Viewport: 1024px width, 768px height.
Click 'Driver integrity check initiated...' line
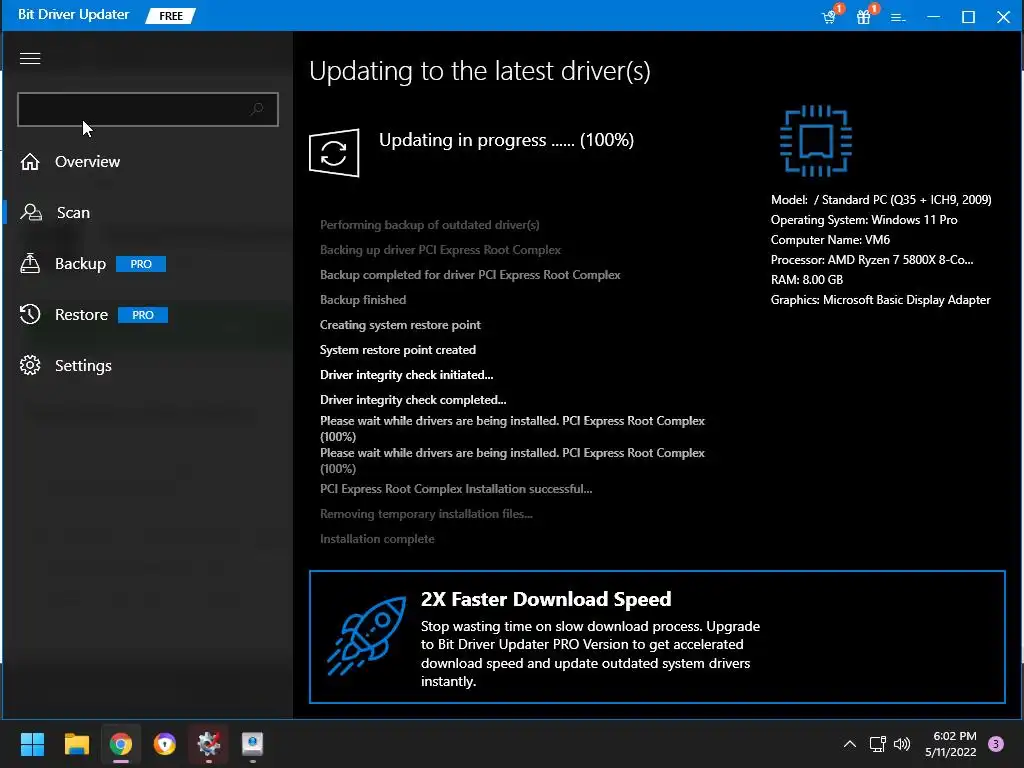point(406,375)
